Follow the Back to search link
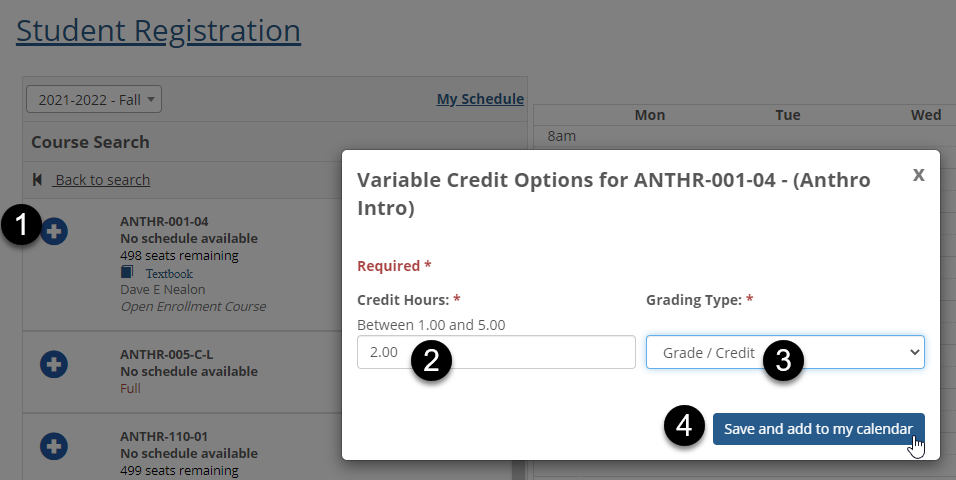The image size is (956, 480). pos(102,180)
